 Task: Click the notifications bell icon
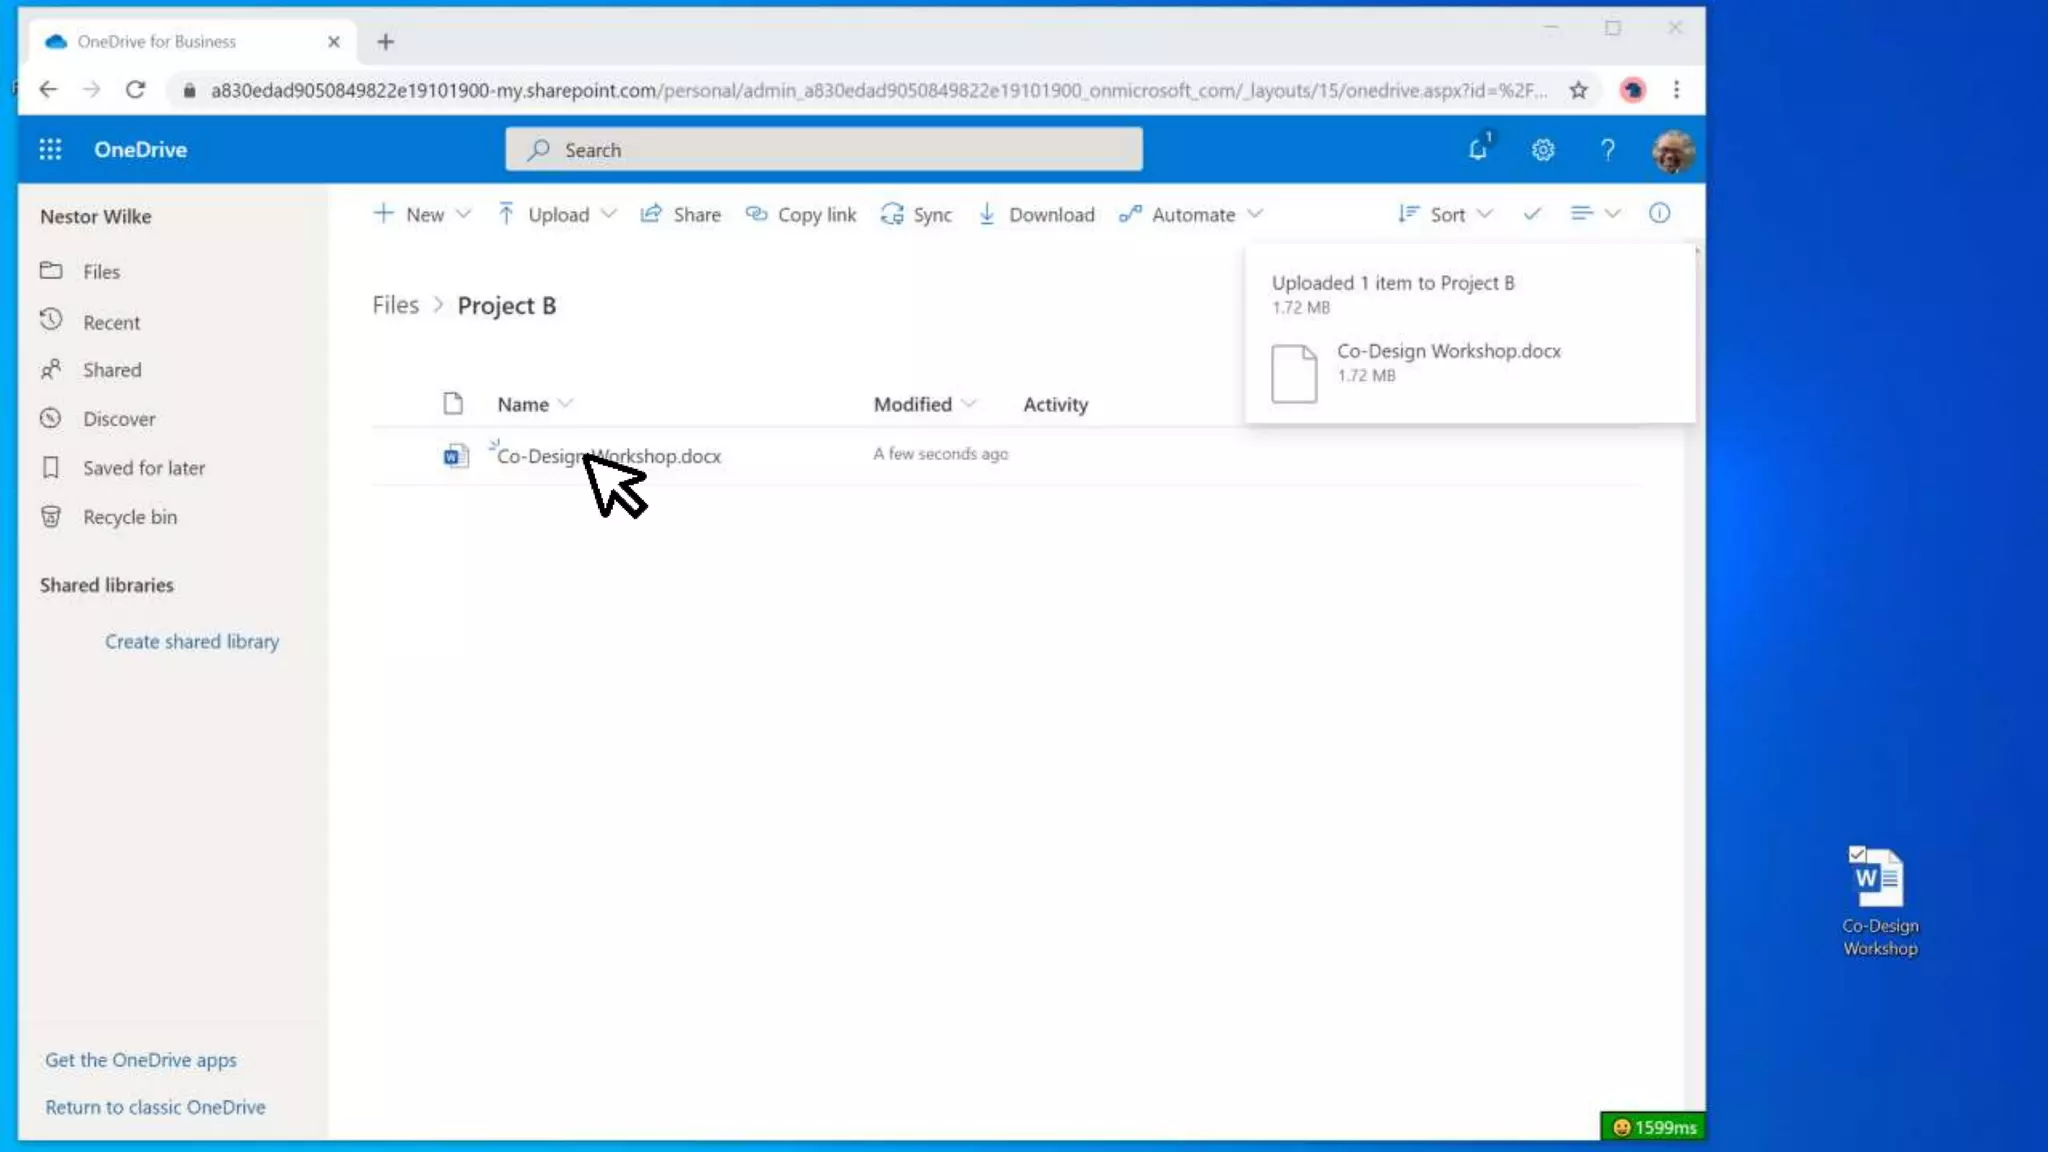coord(1478,150)
